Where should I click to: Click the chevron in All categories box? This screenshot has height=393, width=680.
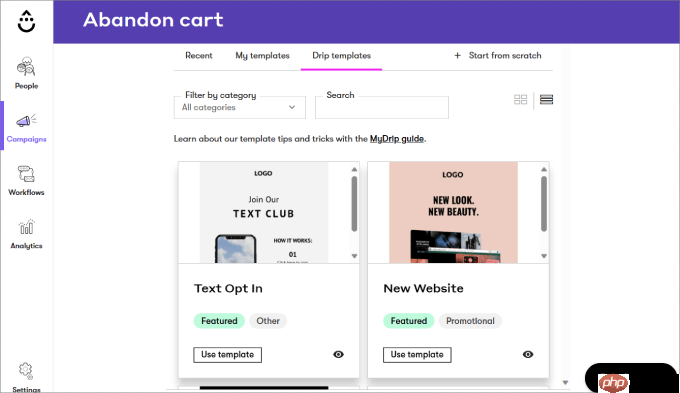292,107
